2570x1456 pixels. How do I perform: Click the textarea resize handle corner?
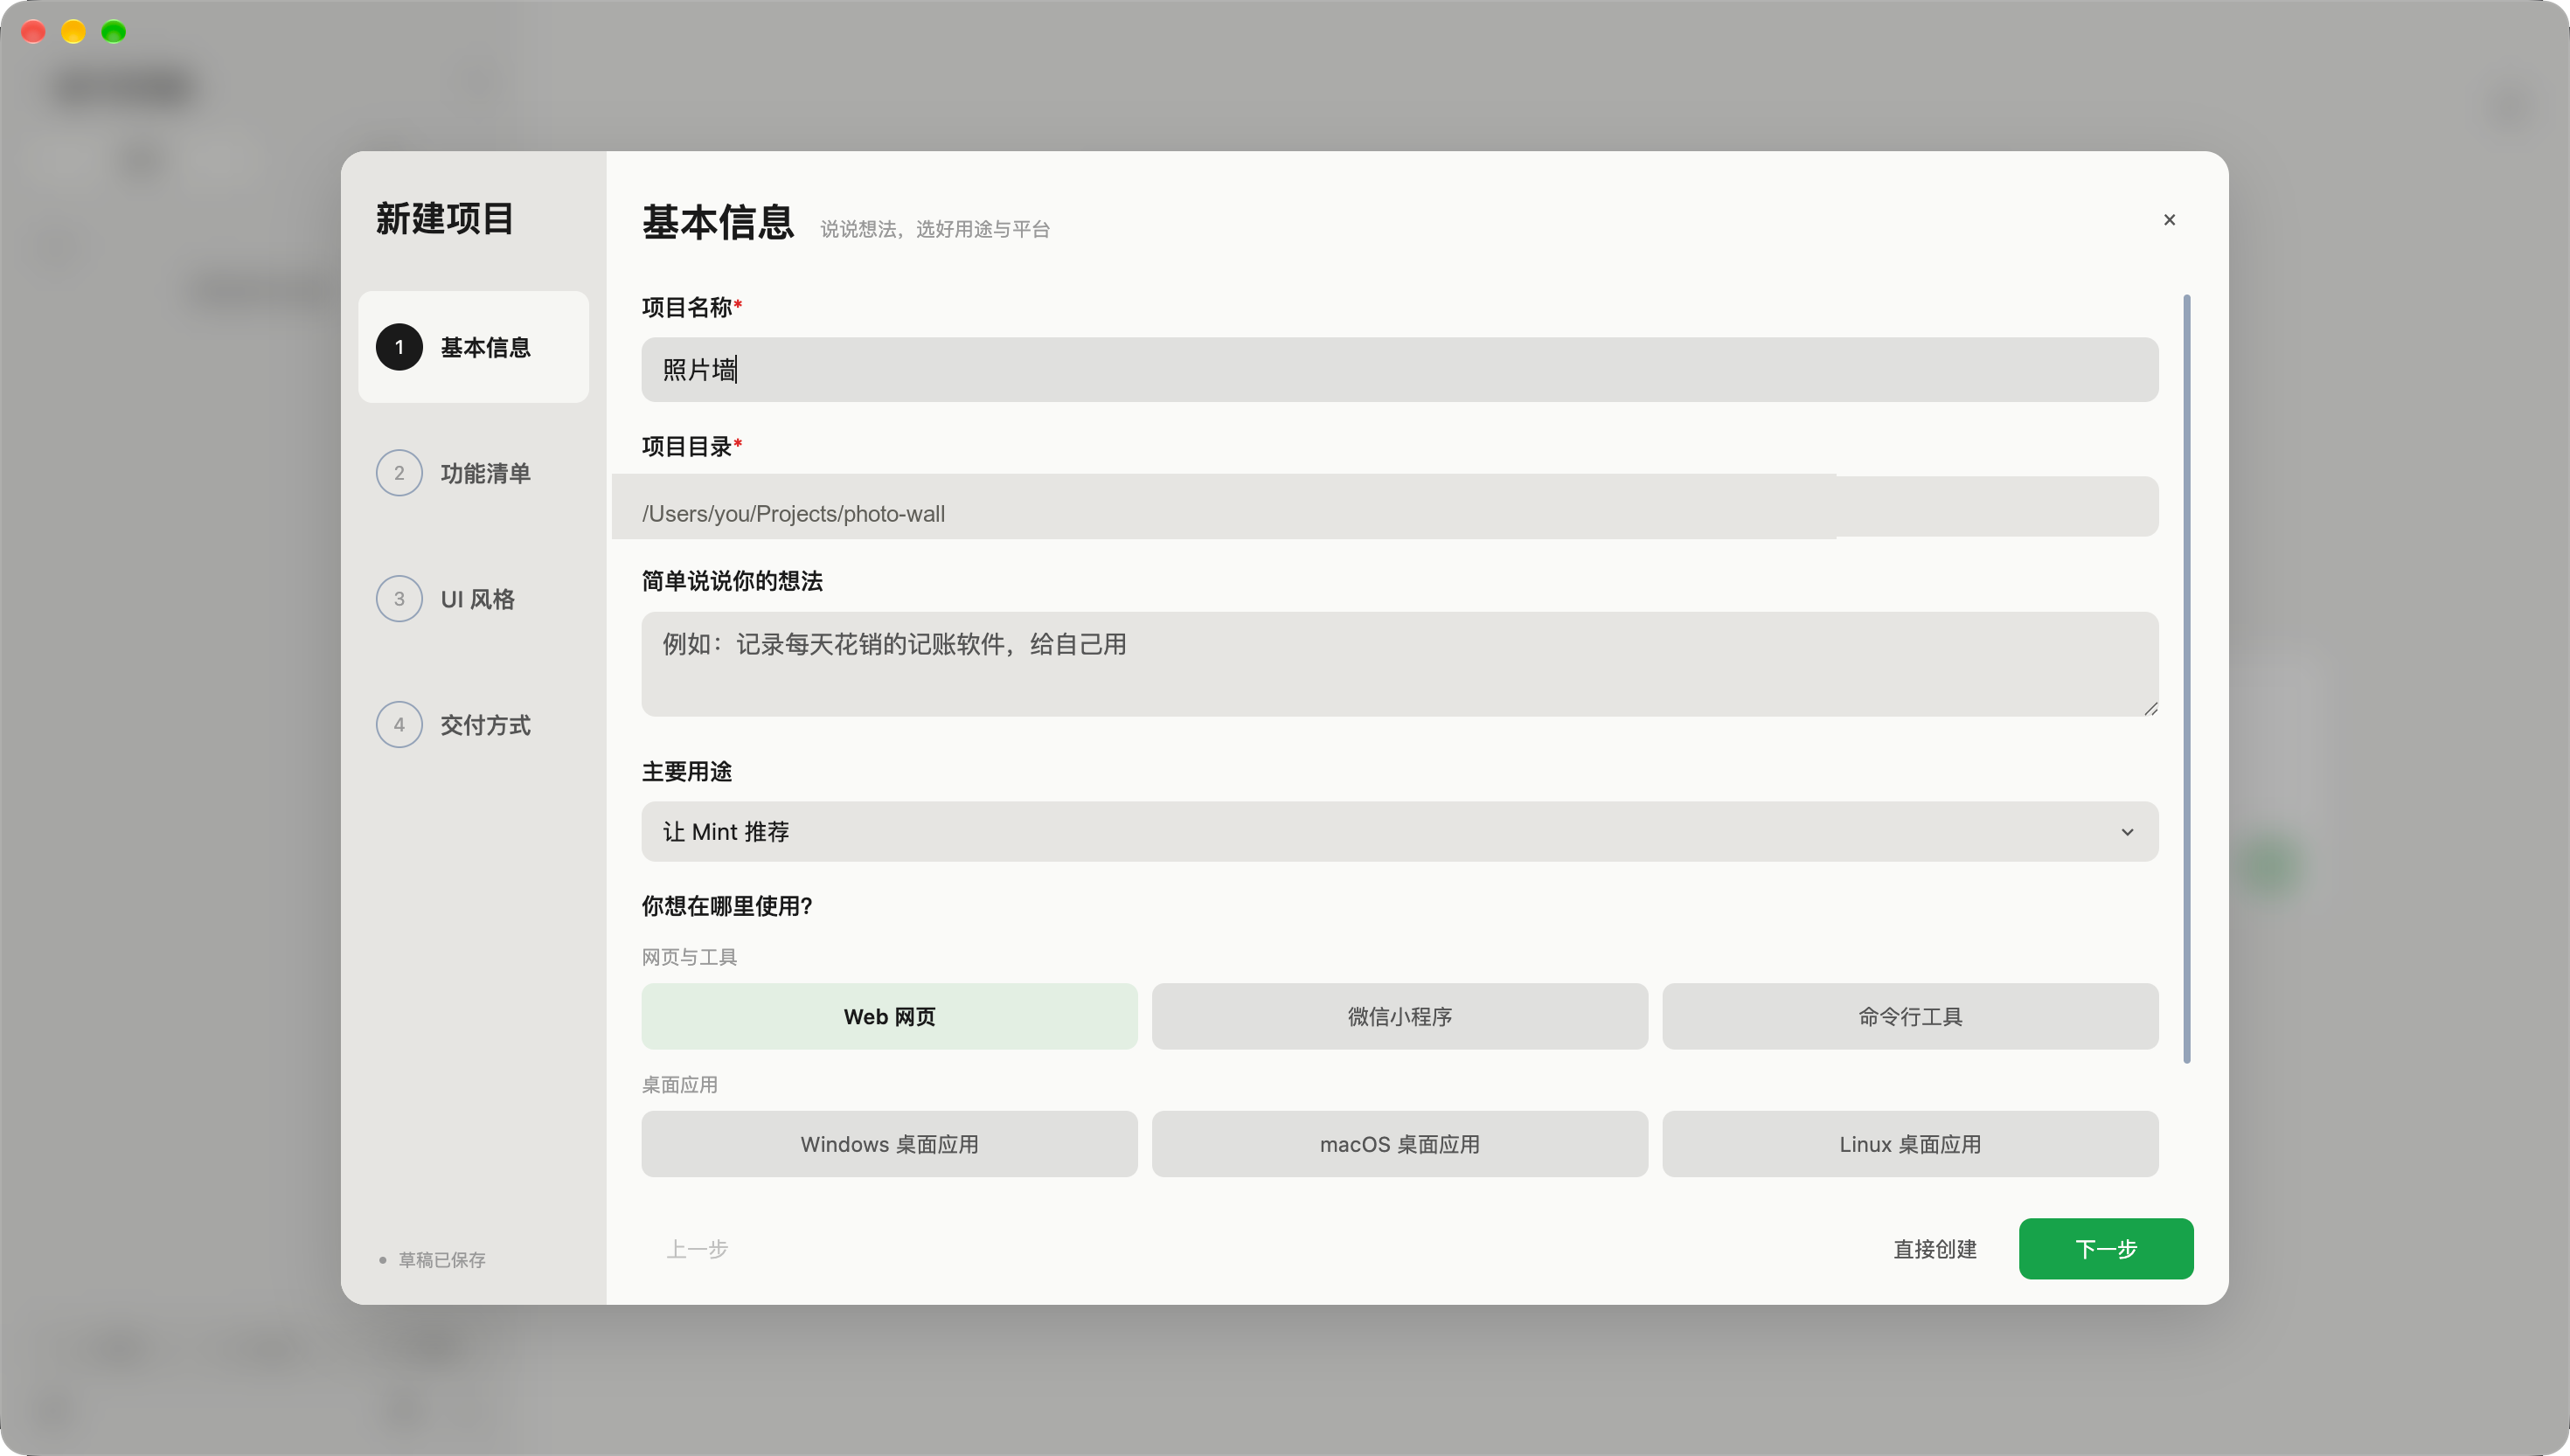(x=2150, y=708)
